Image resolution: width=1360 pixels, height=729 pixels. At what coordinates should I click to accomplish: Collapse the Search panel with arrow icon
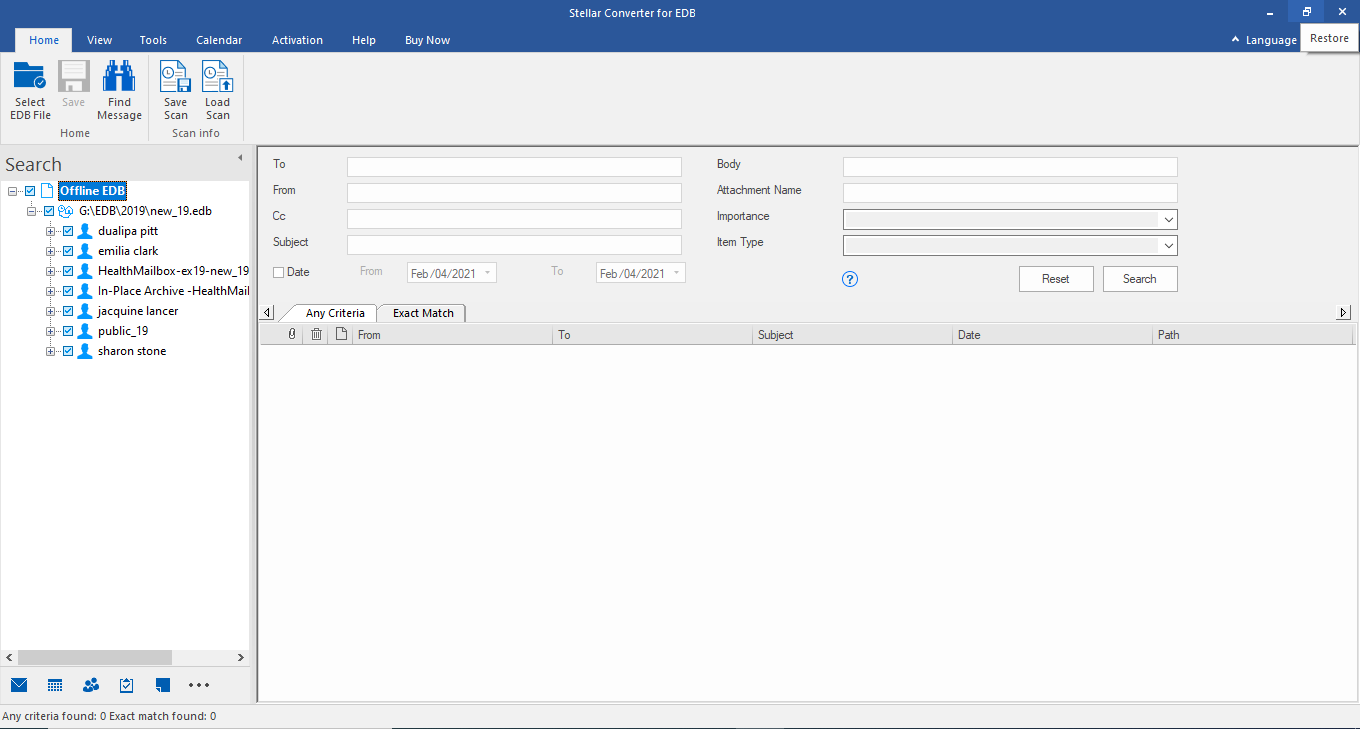point(240,158)
